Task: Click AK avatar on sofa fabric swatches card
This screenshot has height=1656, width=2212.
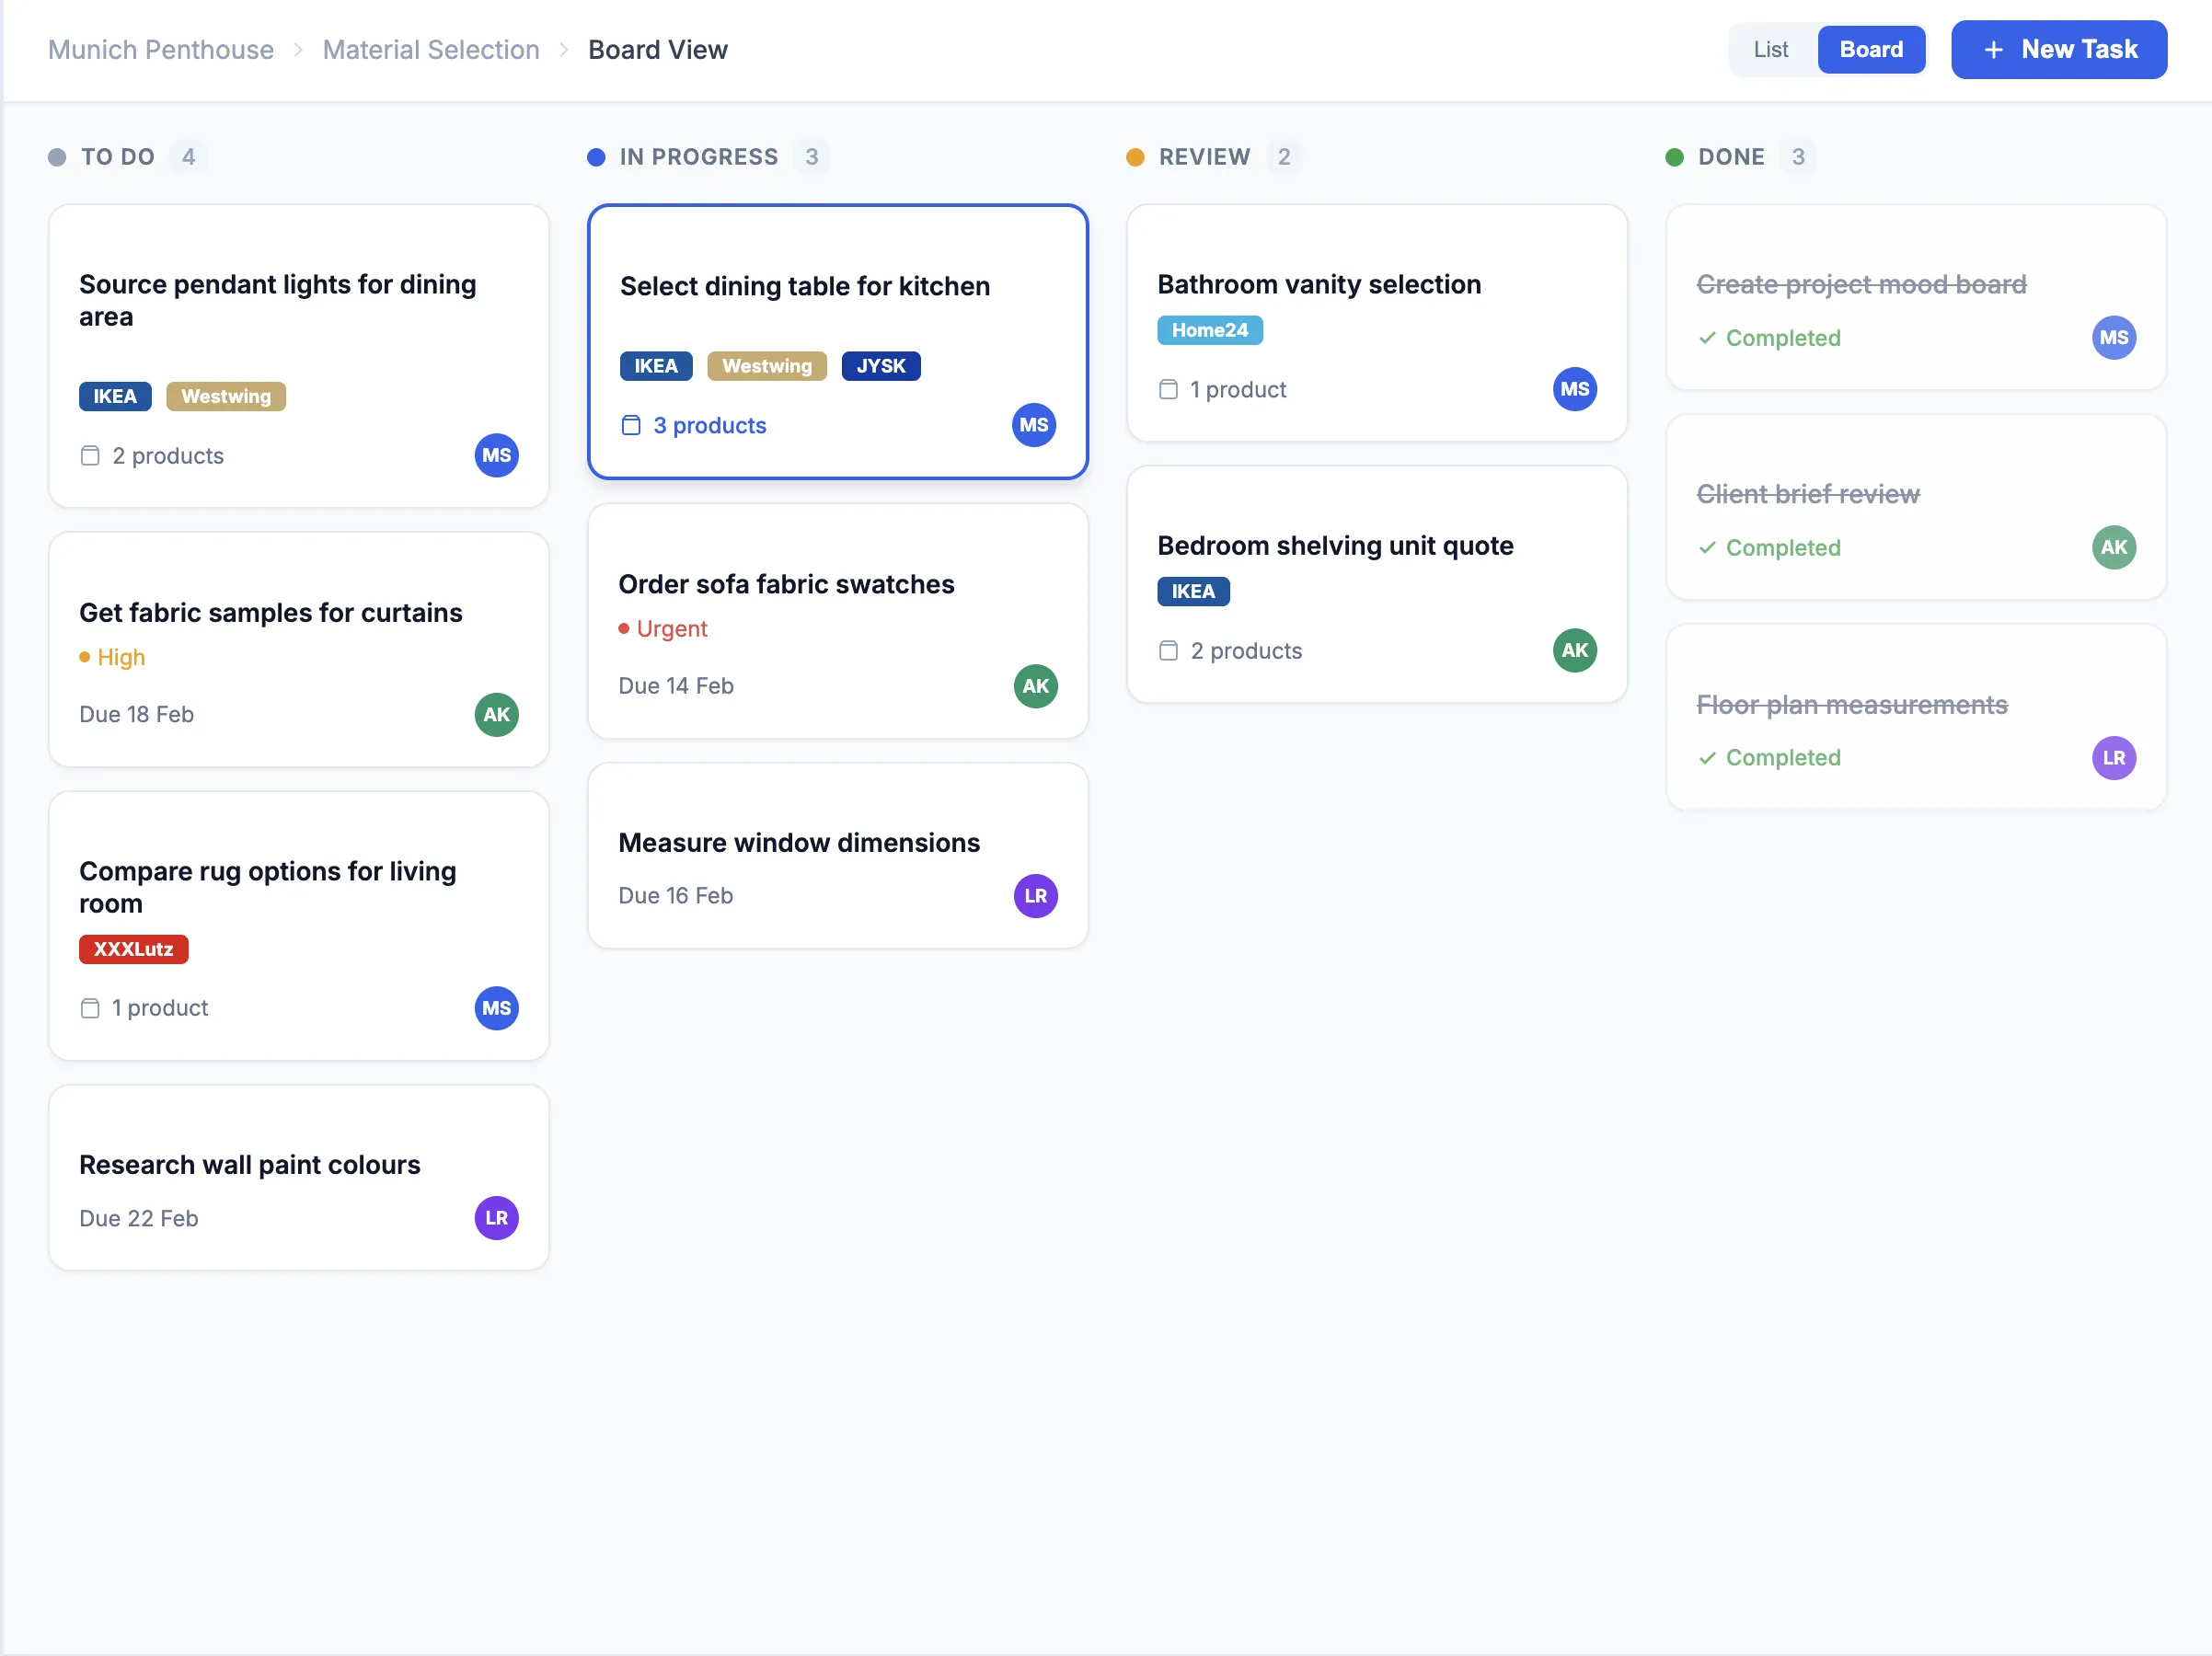Action: [x=1035, y=686]
